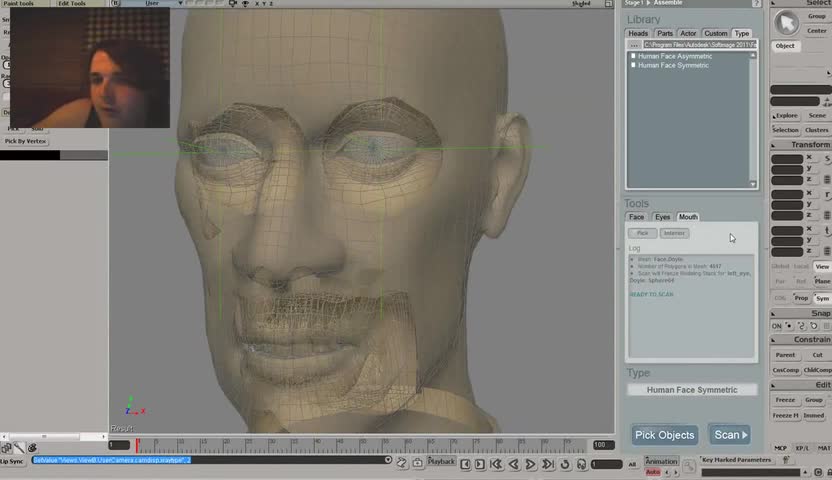Click the rotate r icon in Transform

click(827, 195)
